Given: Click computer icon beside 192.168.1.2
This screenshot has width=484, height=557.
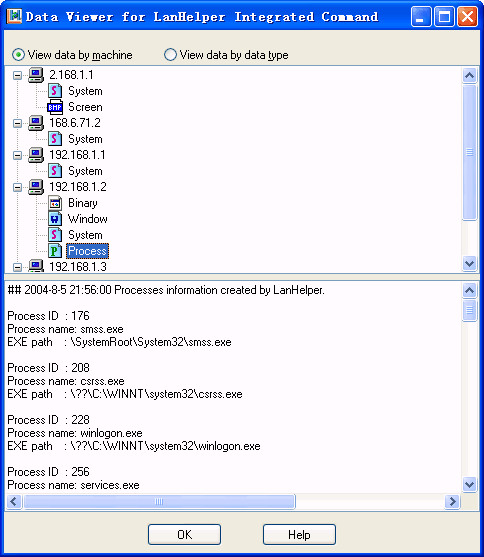Looking at the screenshot, I should 36,187.
